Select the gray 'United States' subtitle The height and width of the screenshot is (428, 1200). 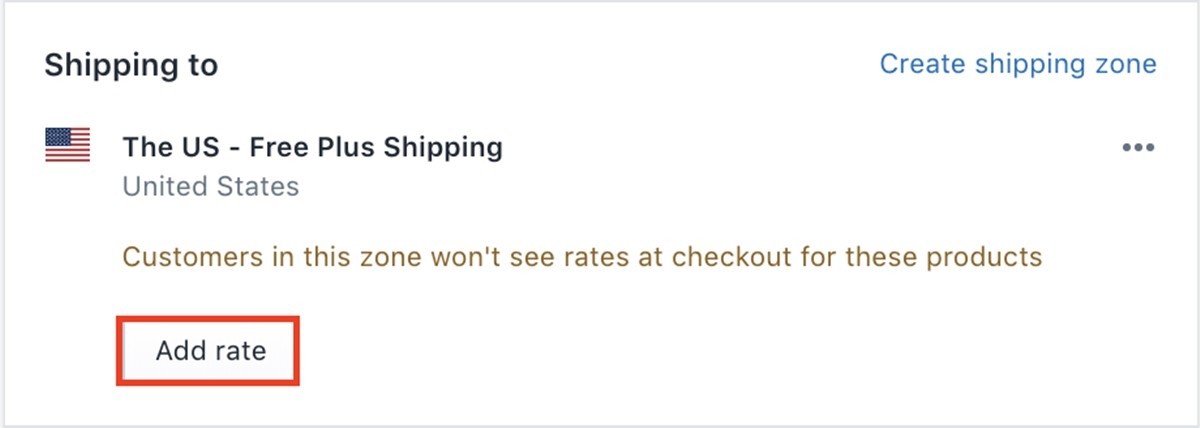(210, 186)
